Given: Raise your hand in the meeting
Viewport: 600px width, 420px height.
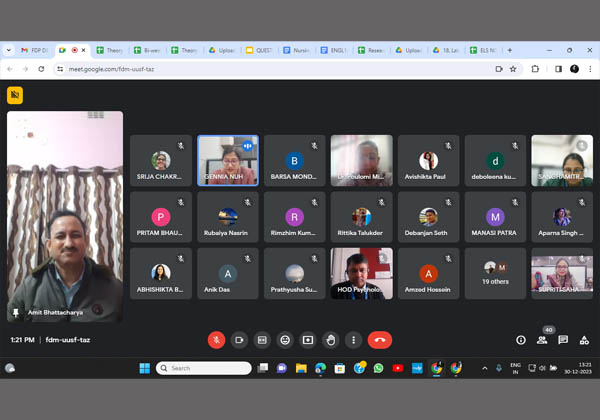Looking at the screenshot, I should [x=331, y=340].
